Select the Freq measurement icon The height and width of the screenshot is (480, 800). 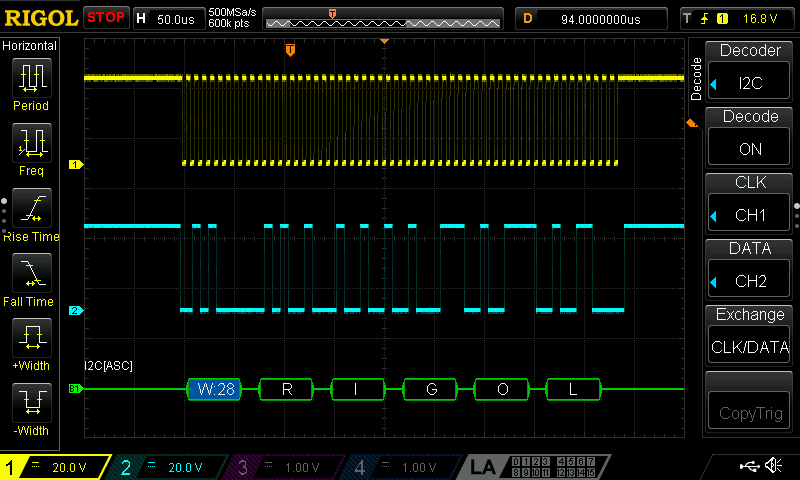click(x=32, y=142)
